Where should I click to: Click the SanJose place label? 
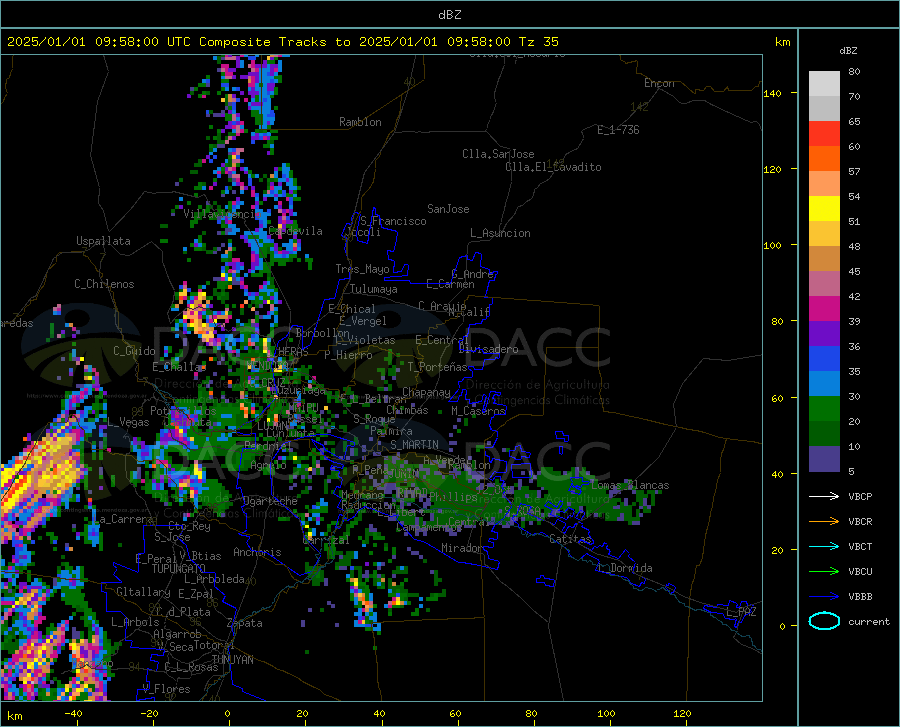click(448, 209)
